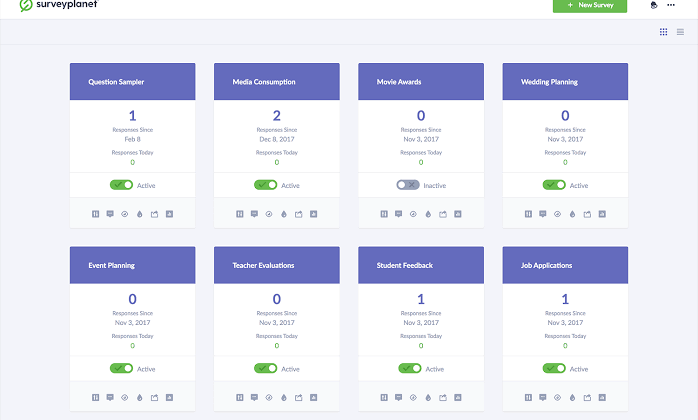The image size is (698, 420).
Task: Click response count 2 on Media Consumption
Action: (x=276, y=116)
